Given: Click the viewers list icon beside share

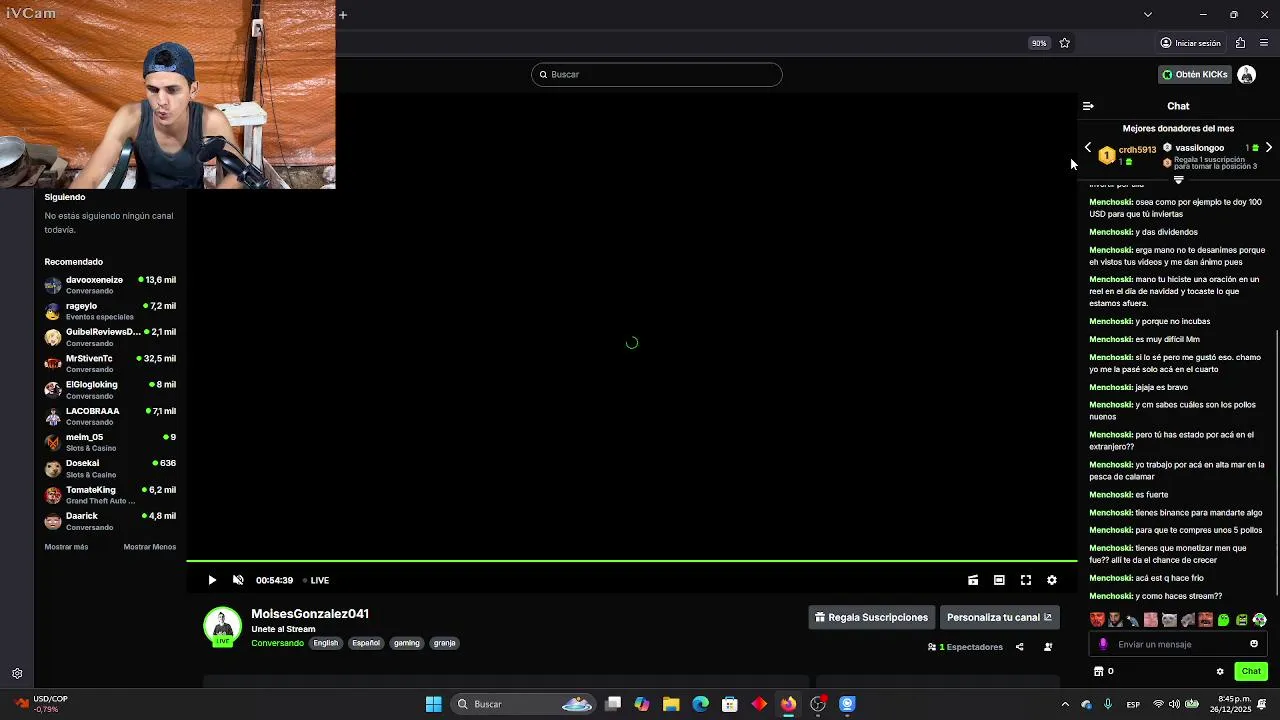Looking at the screenshot, I should click(x=1048, y=647).
